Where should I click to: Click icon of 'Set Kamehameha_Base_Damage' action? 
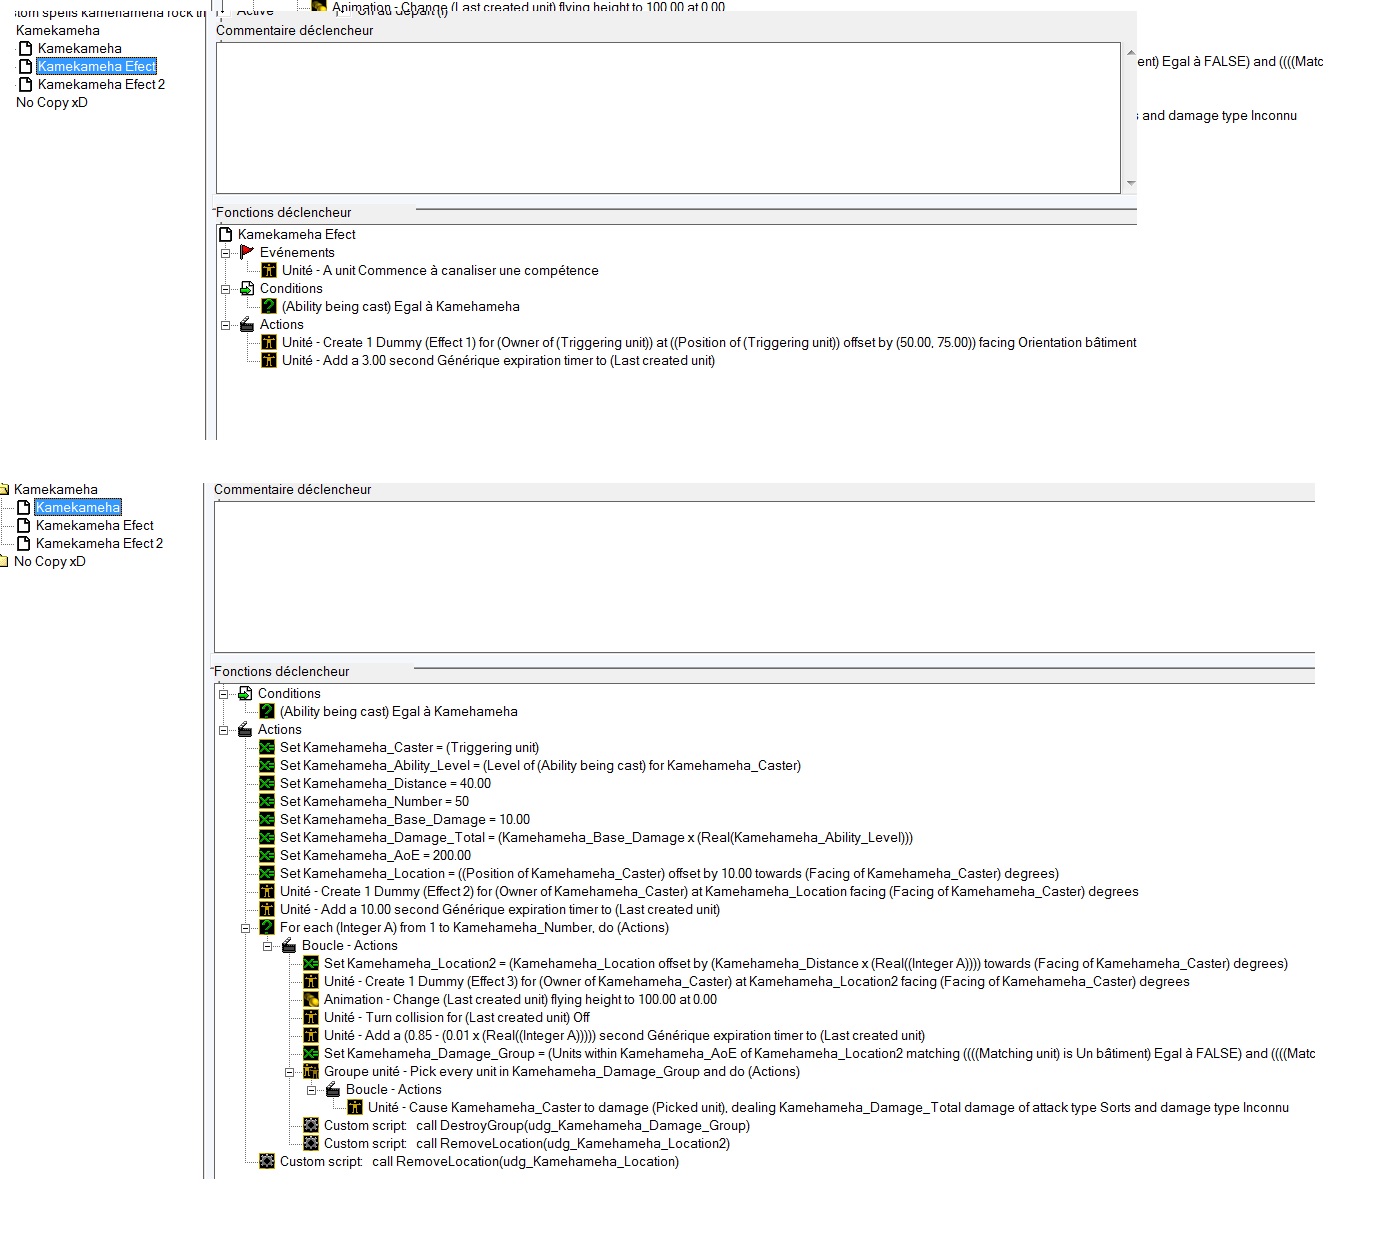[x=267, y=819]
